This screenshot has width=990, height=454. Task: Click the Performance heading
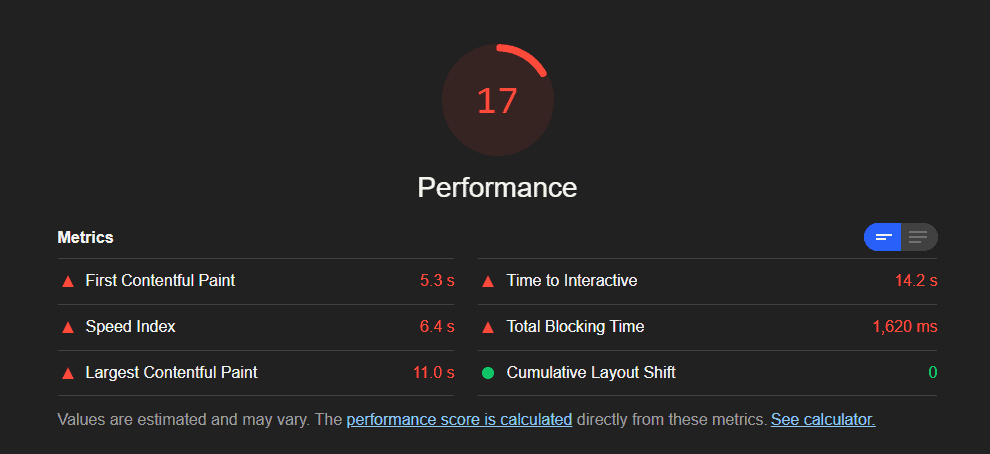pos(497,187)
